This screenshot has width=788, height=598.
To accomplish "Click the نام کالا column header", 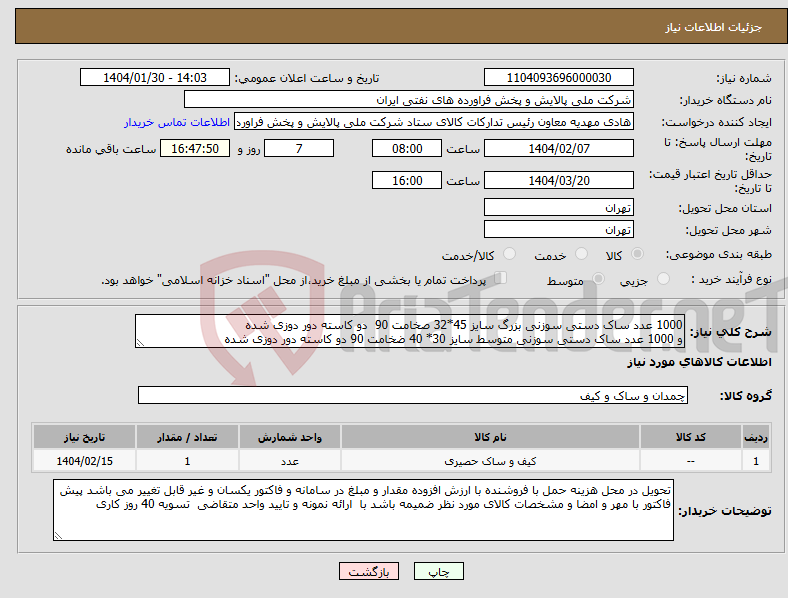I will [x=490, y=437].
